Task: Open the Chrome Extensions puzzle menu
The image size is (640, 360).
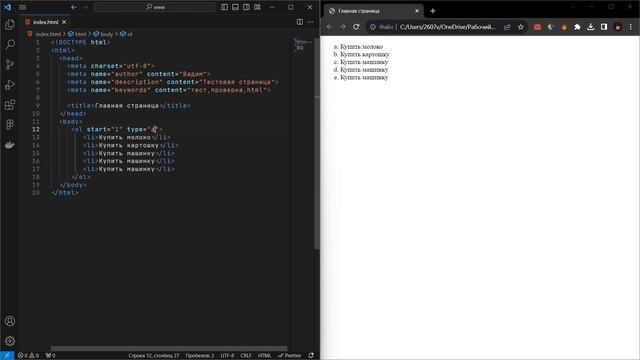Action: pos(577,27)
